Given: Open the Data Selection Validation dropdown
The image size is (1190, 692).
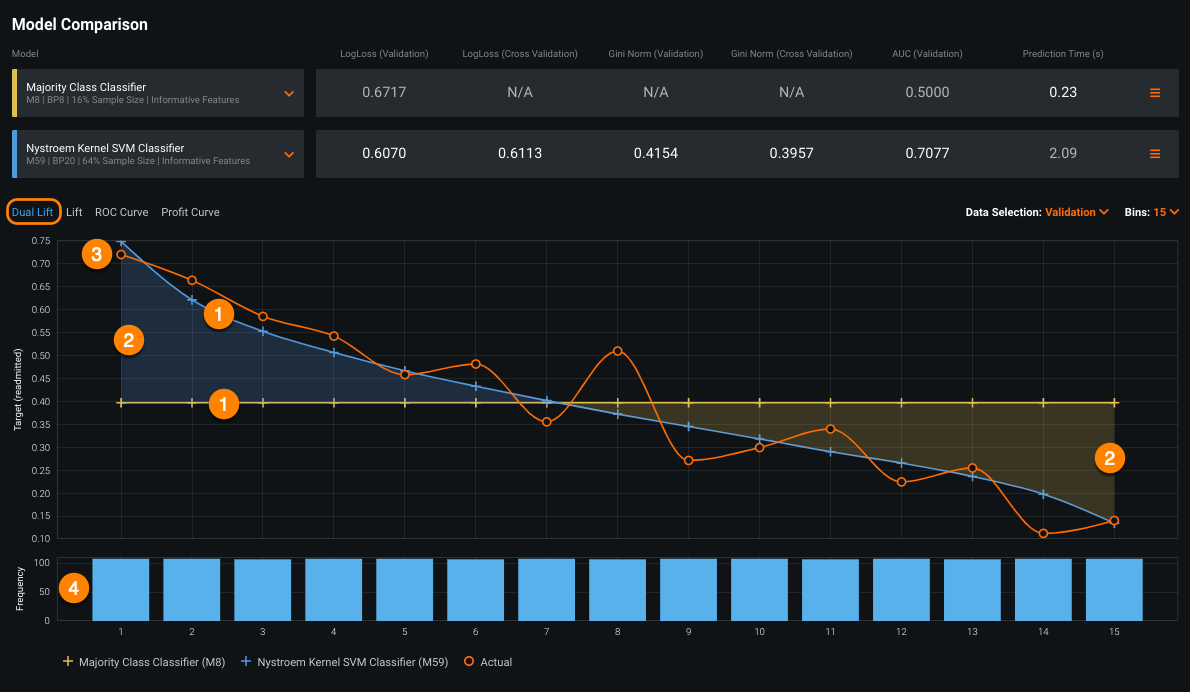Looking at the screenshot, I should [x=1076, y=212].
